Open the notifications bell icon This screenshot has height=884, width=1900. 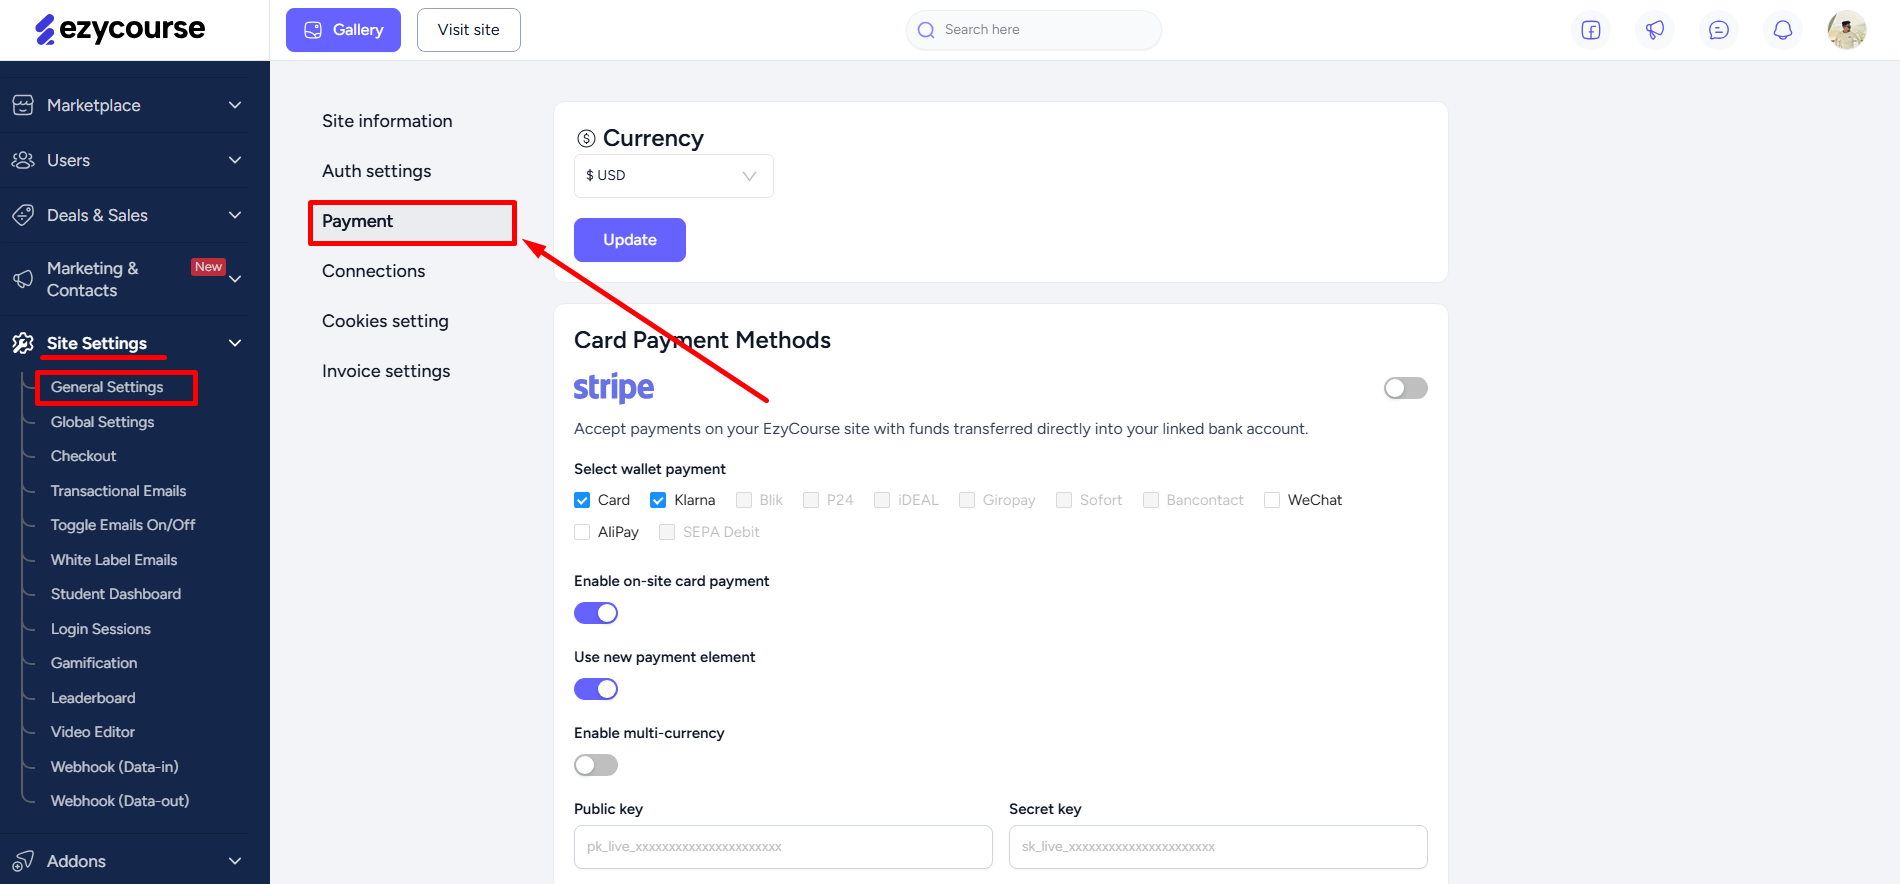pos(1783,30)
